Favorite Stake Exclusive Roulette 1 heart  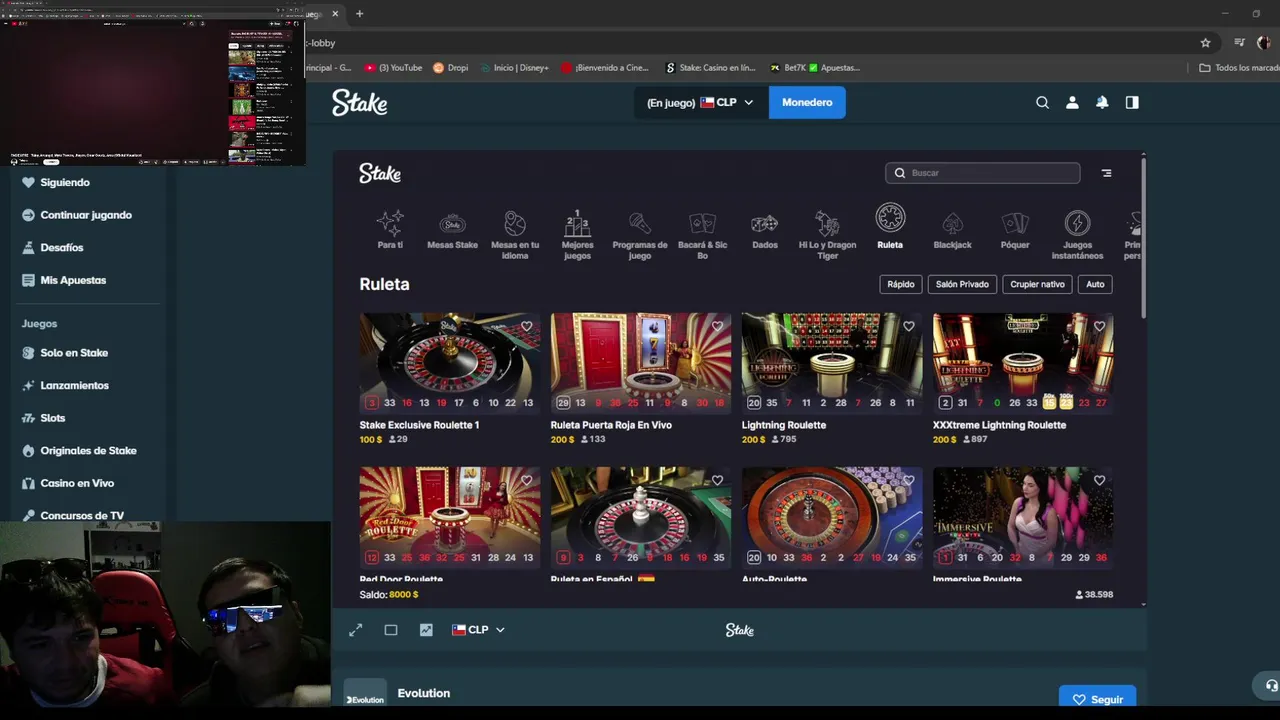click(526, 326)
